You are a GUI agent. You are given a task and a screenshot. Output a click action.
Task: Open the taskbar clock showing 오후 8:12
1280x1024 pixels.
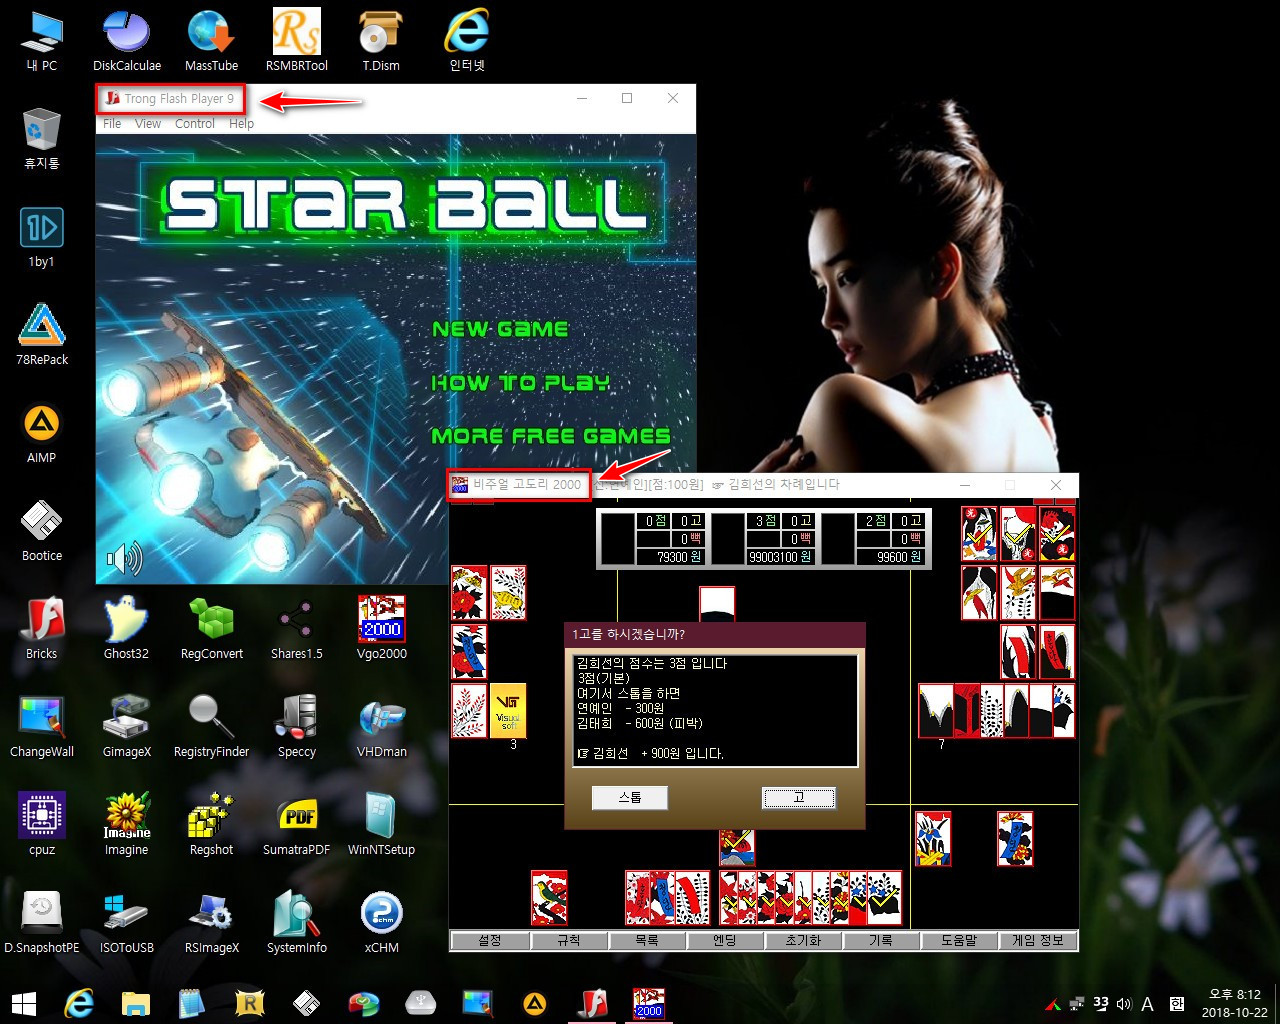[1235, 1003]
